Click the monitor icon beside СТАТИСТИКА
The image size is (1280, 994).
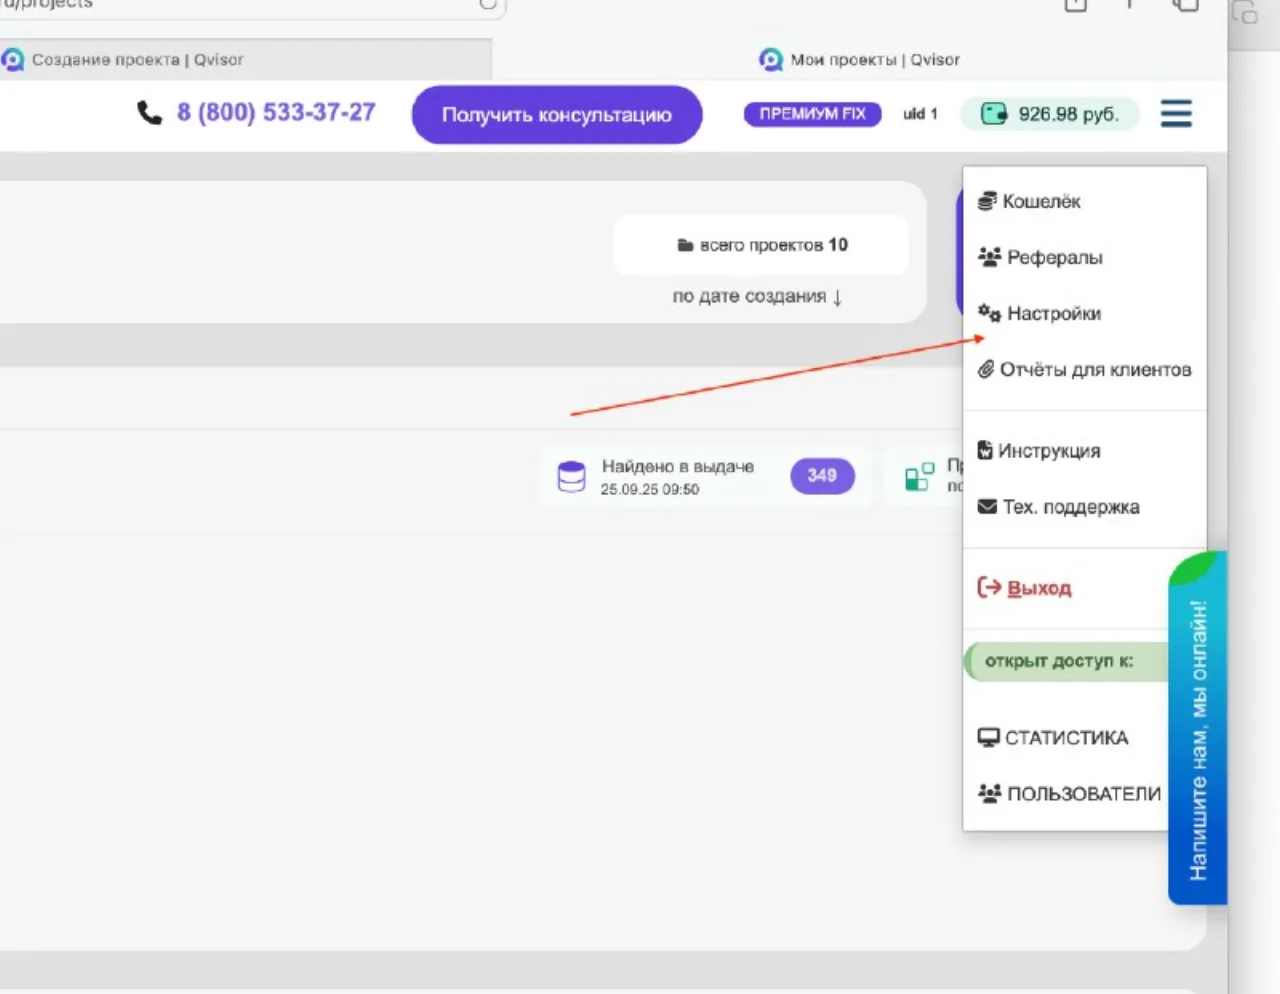[x=988, y=737]
